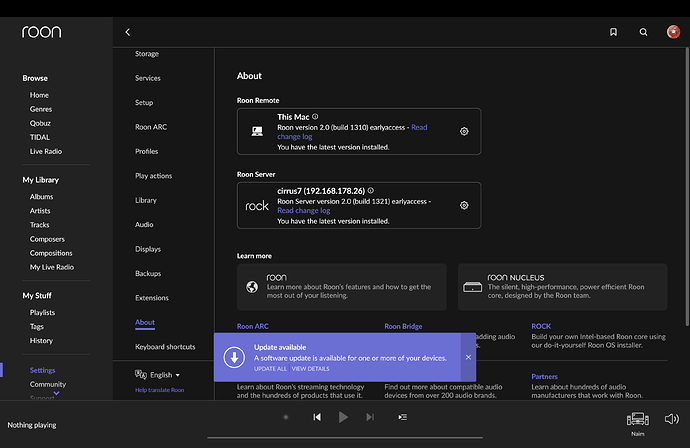
Task: Open the Naim zone selector icon
Action: pos(638,419)
